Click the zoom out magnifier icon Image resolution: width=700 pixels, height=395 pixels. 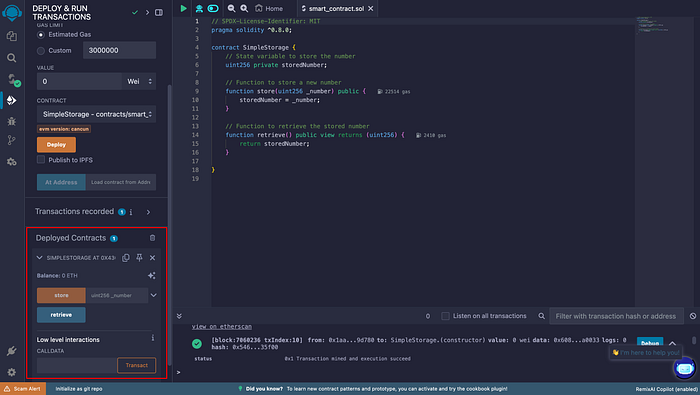231,8
